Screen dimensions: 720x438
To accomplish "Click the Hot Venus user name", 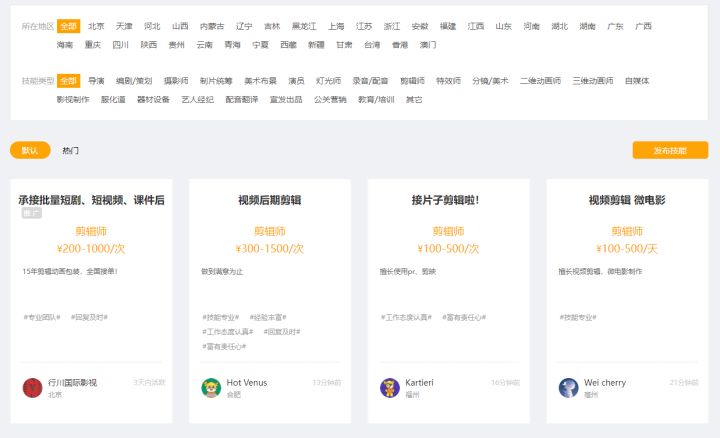I will [247, 382].
